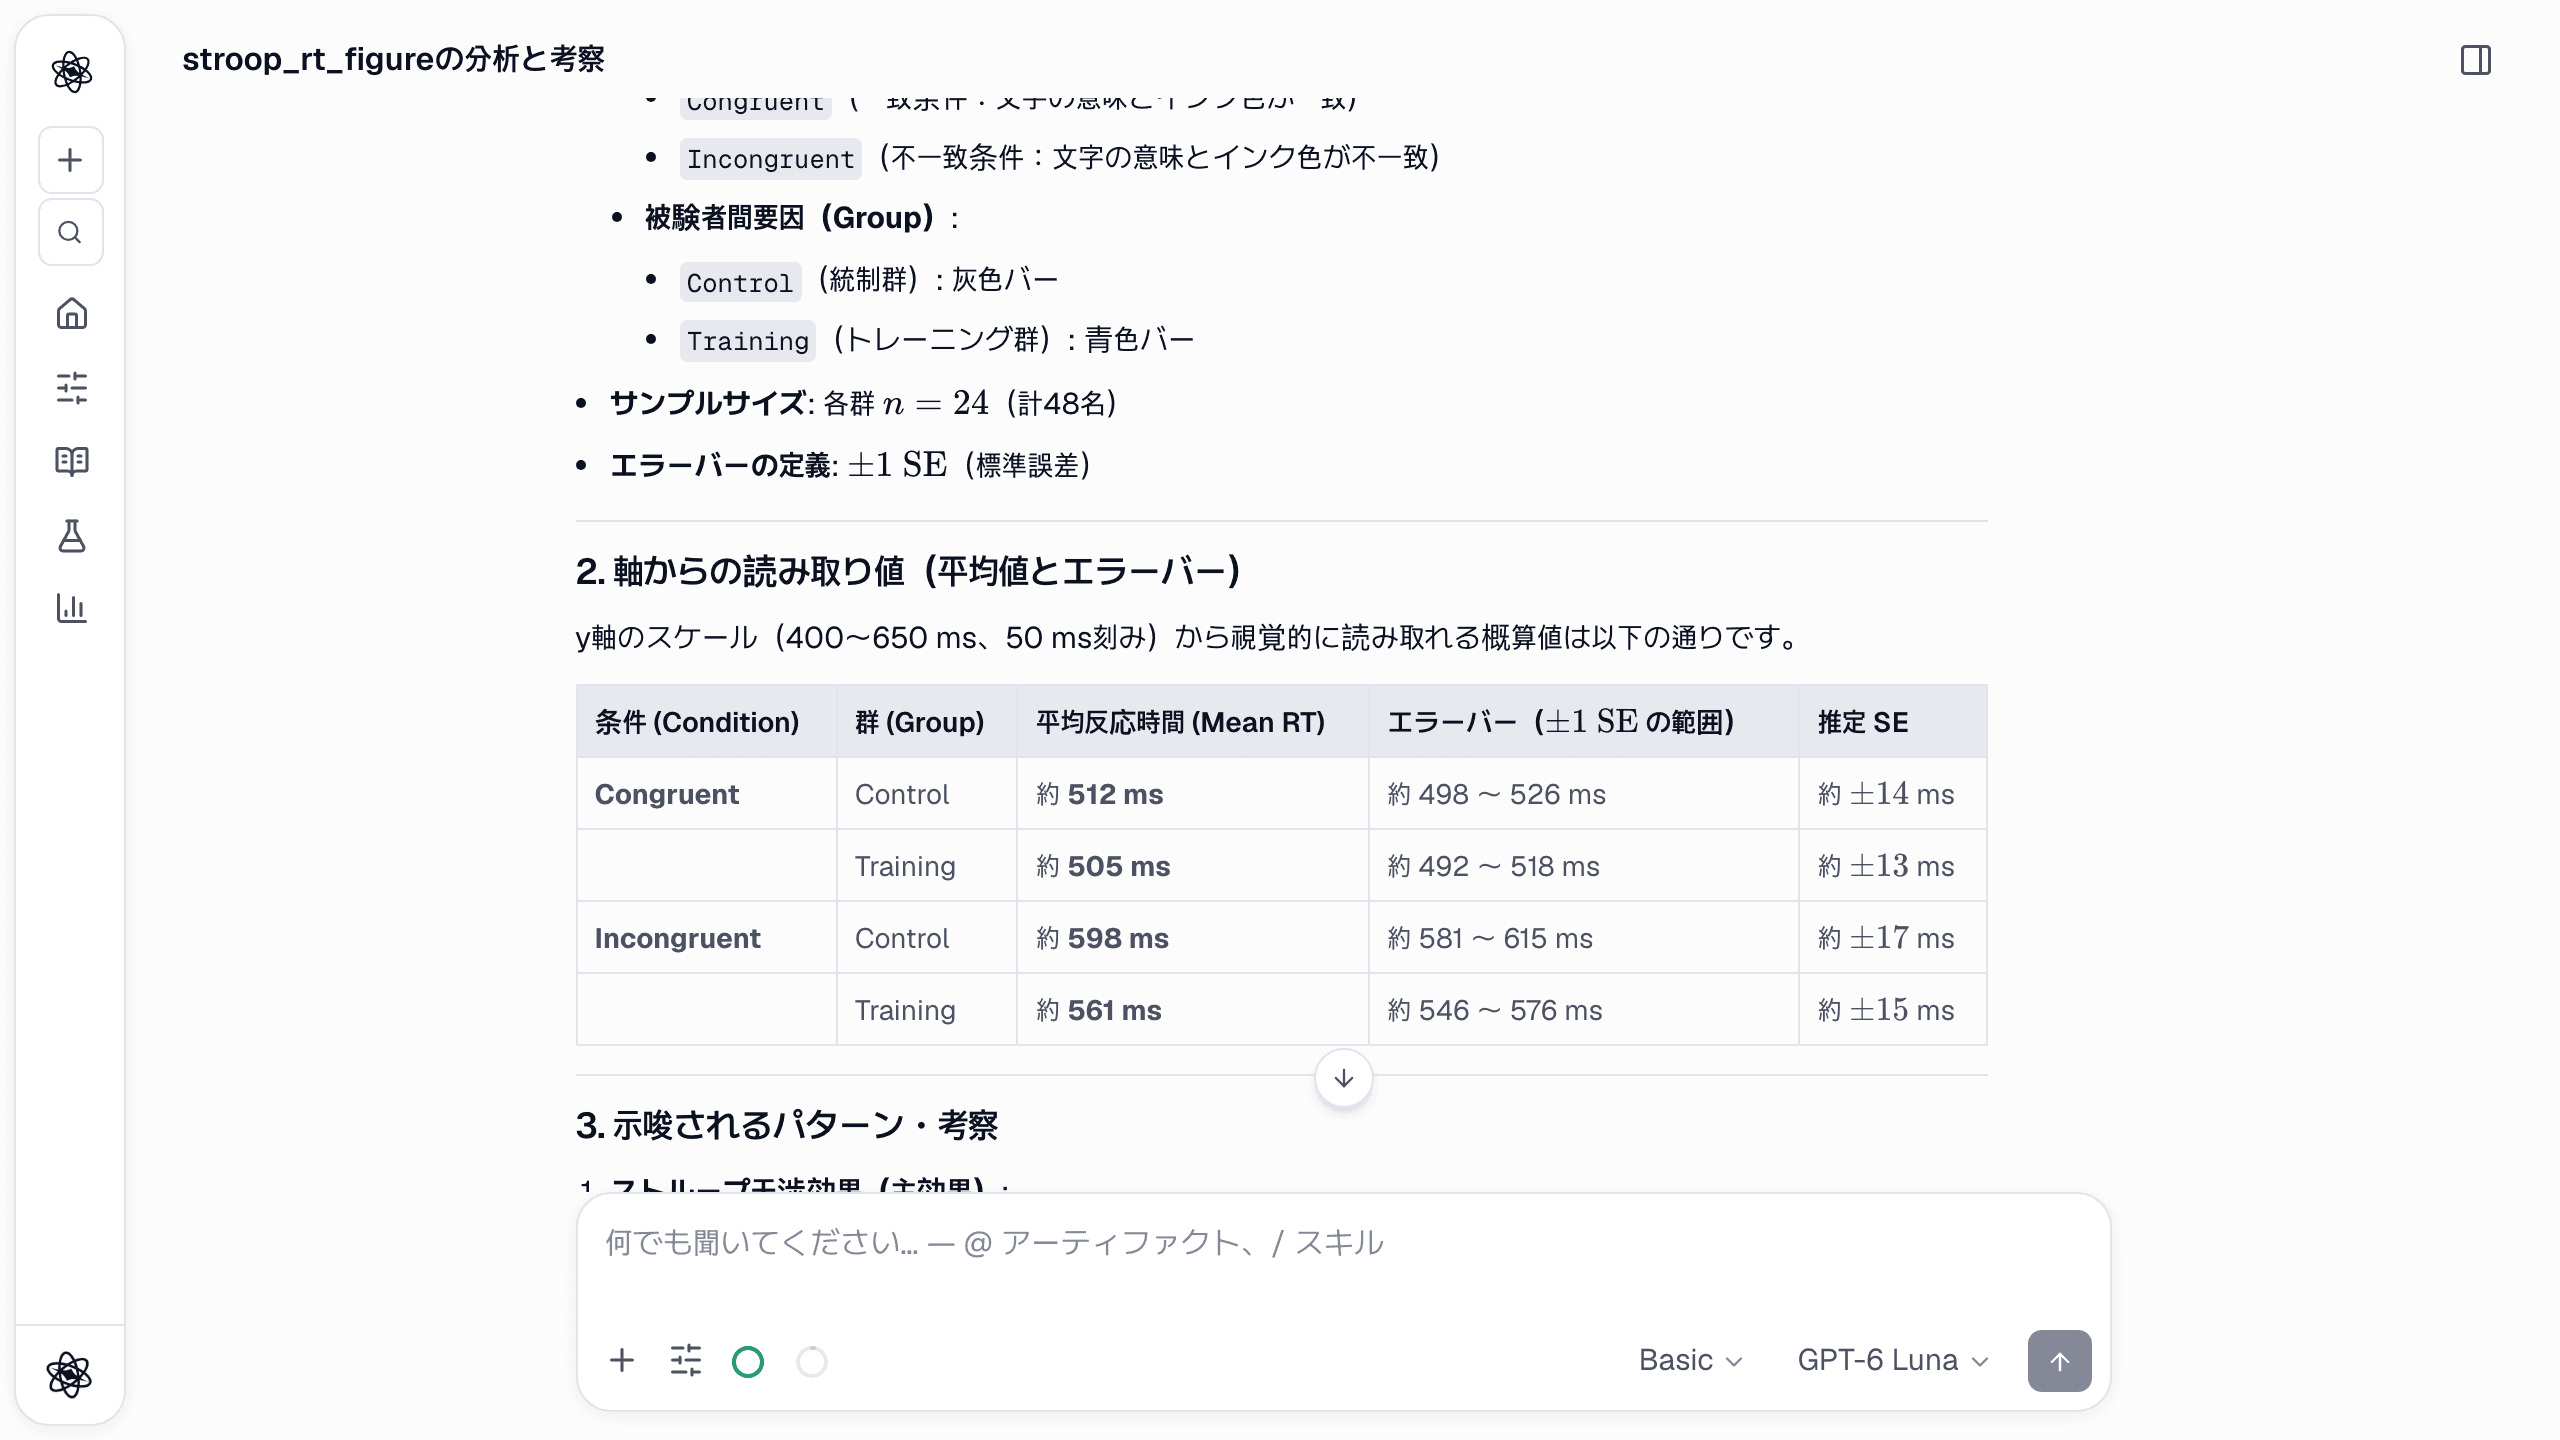Click the Incongruent code label in list
This screenshot has height=1440, width=2560.
click(770, 159)
